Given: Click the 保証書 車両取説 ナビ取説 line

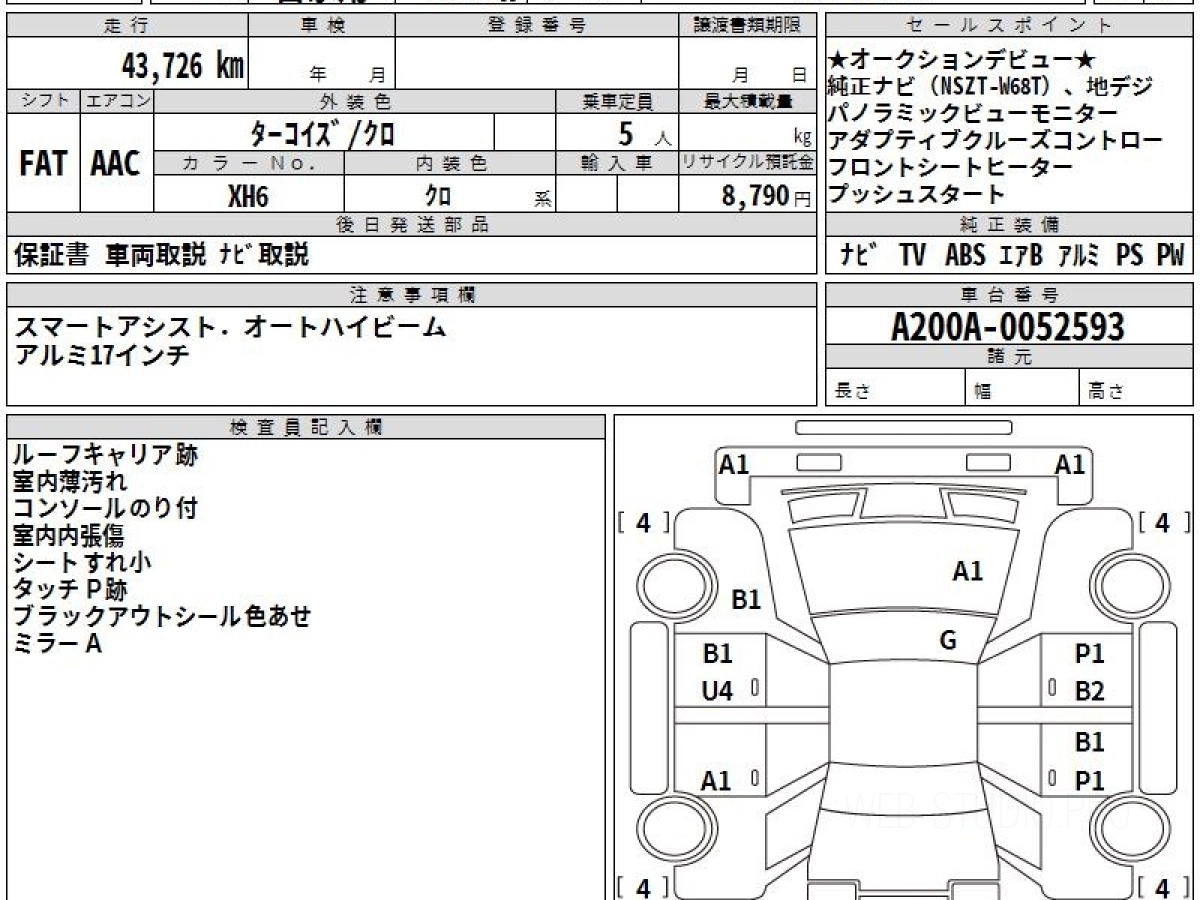Looking at the screenshot, I should 161,256.
